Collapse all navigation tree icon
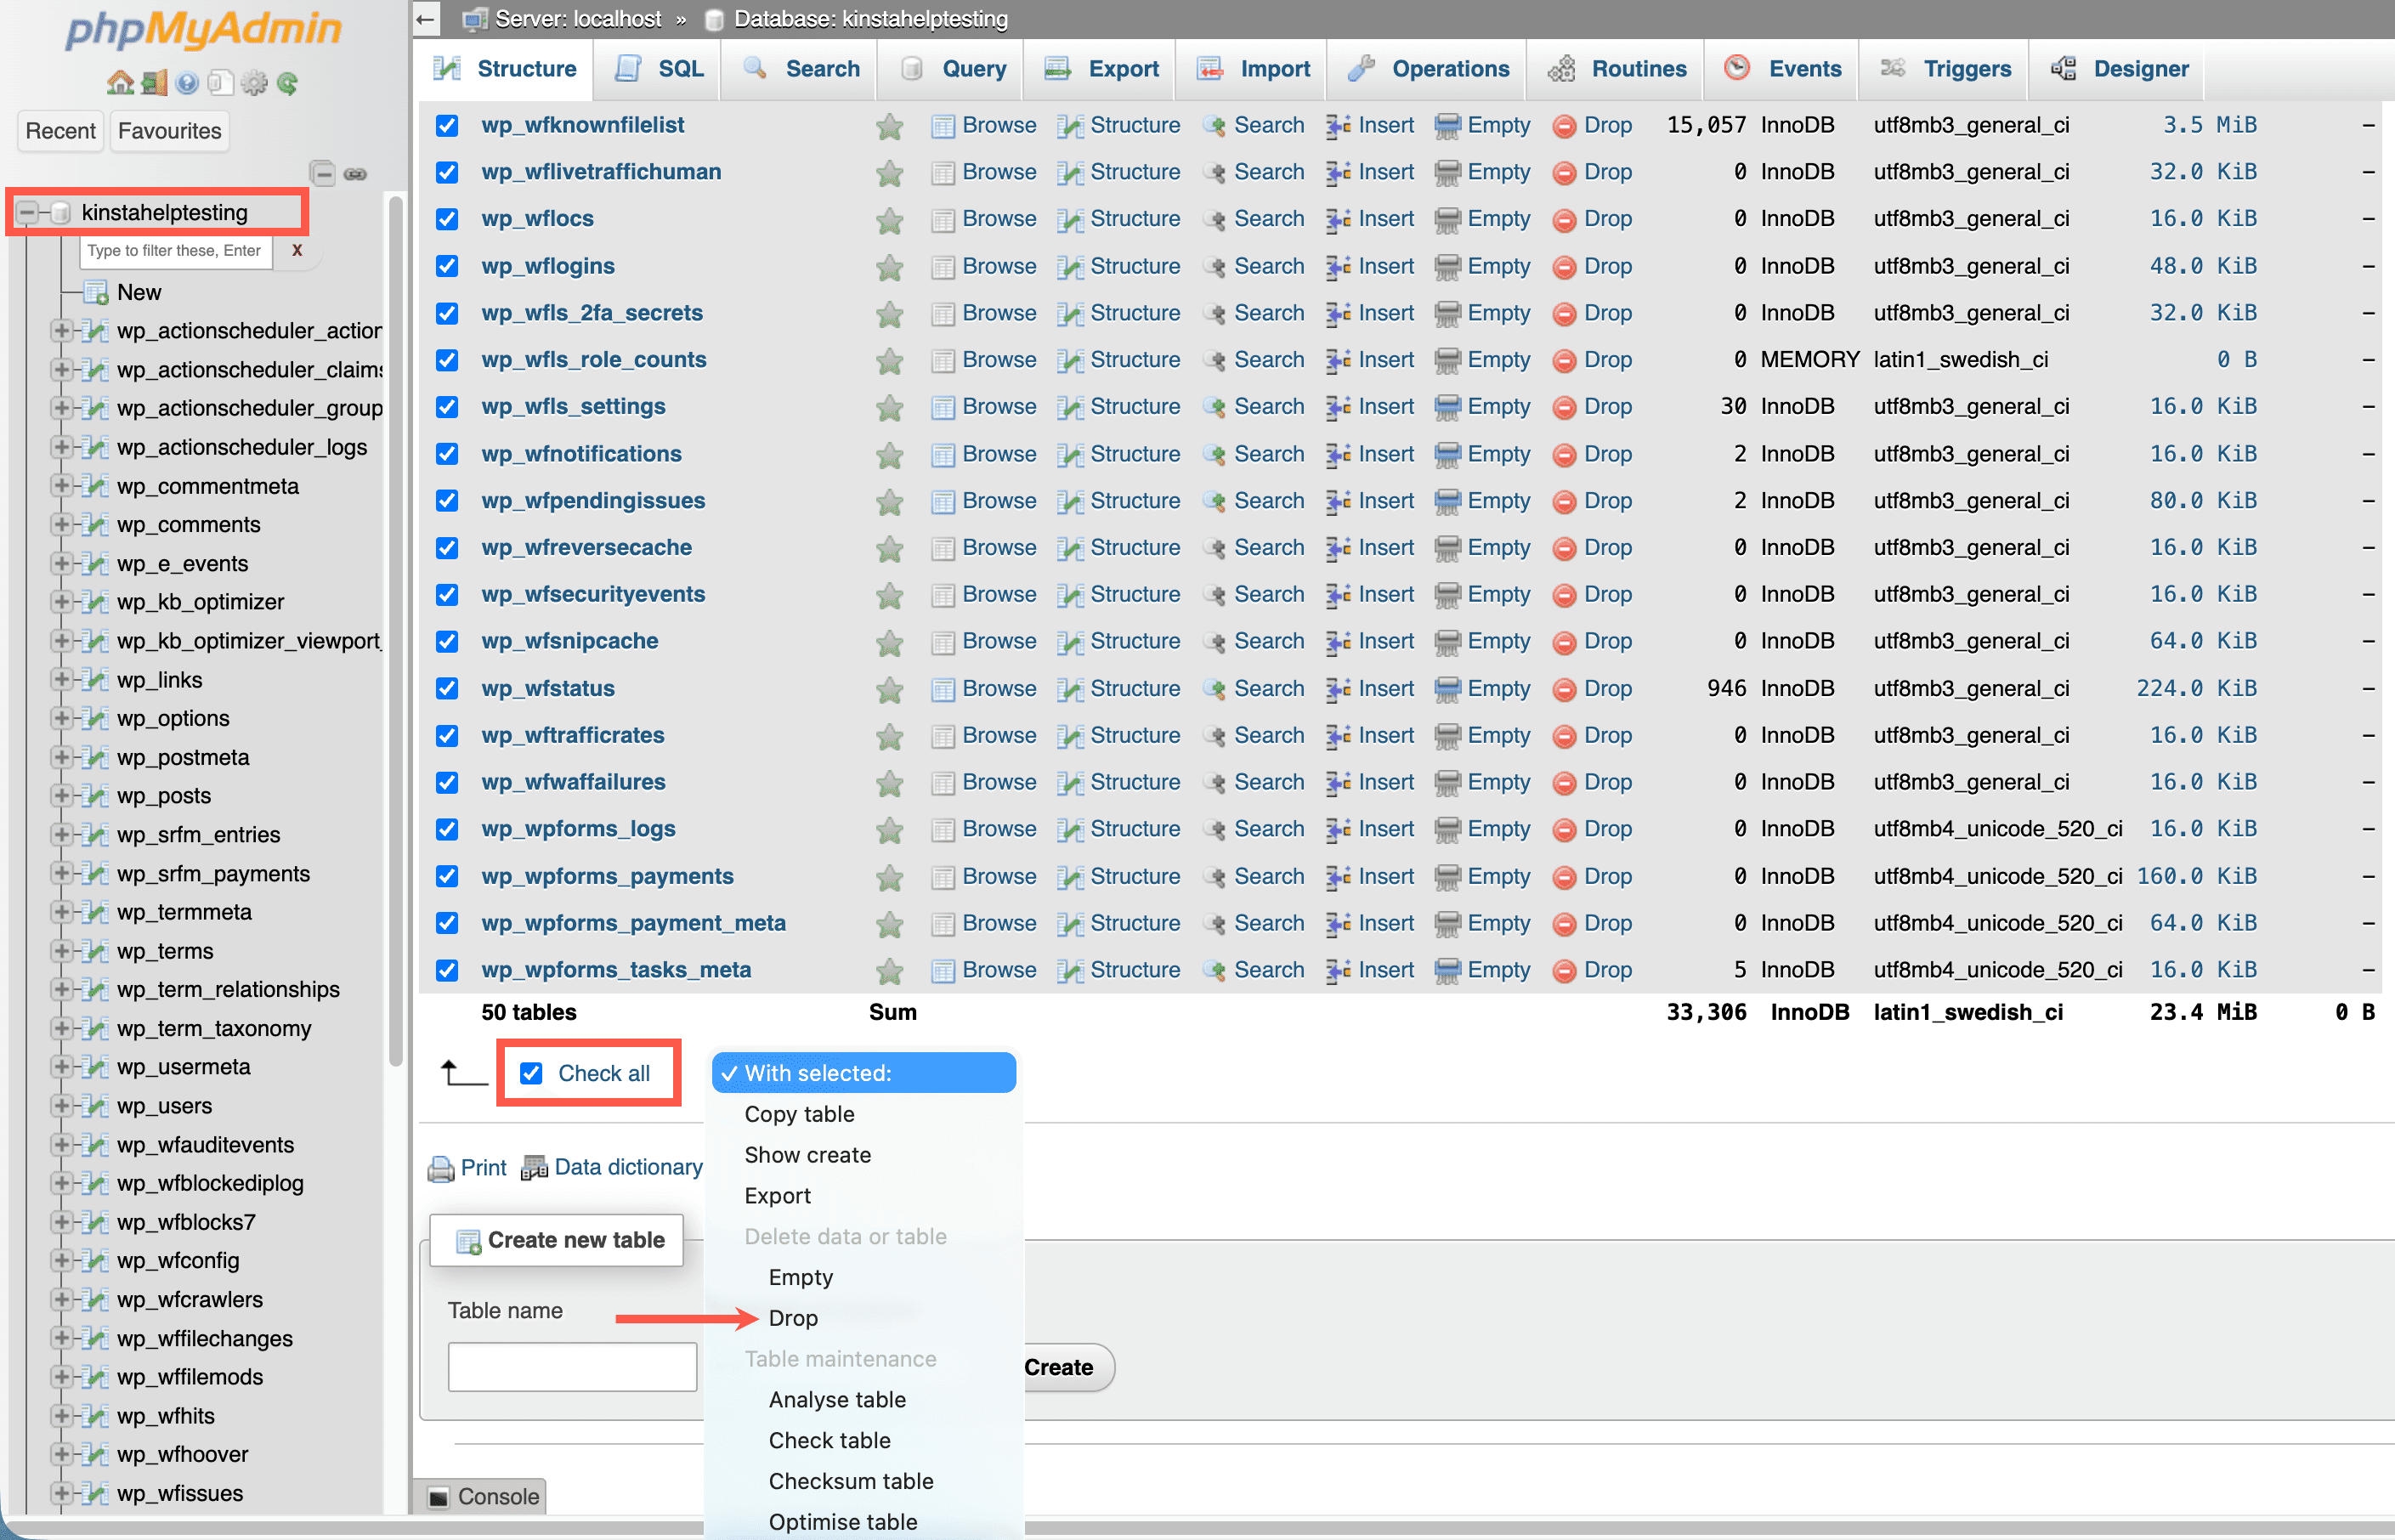 click(x=322, y=173)
